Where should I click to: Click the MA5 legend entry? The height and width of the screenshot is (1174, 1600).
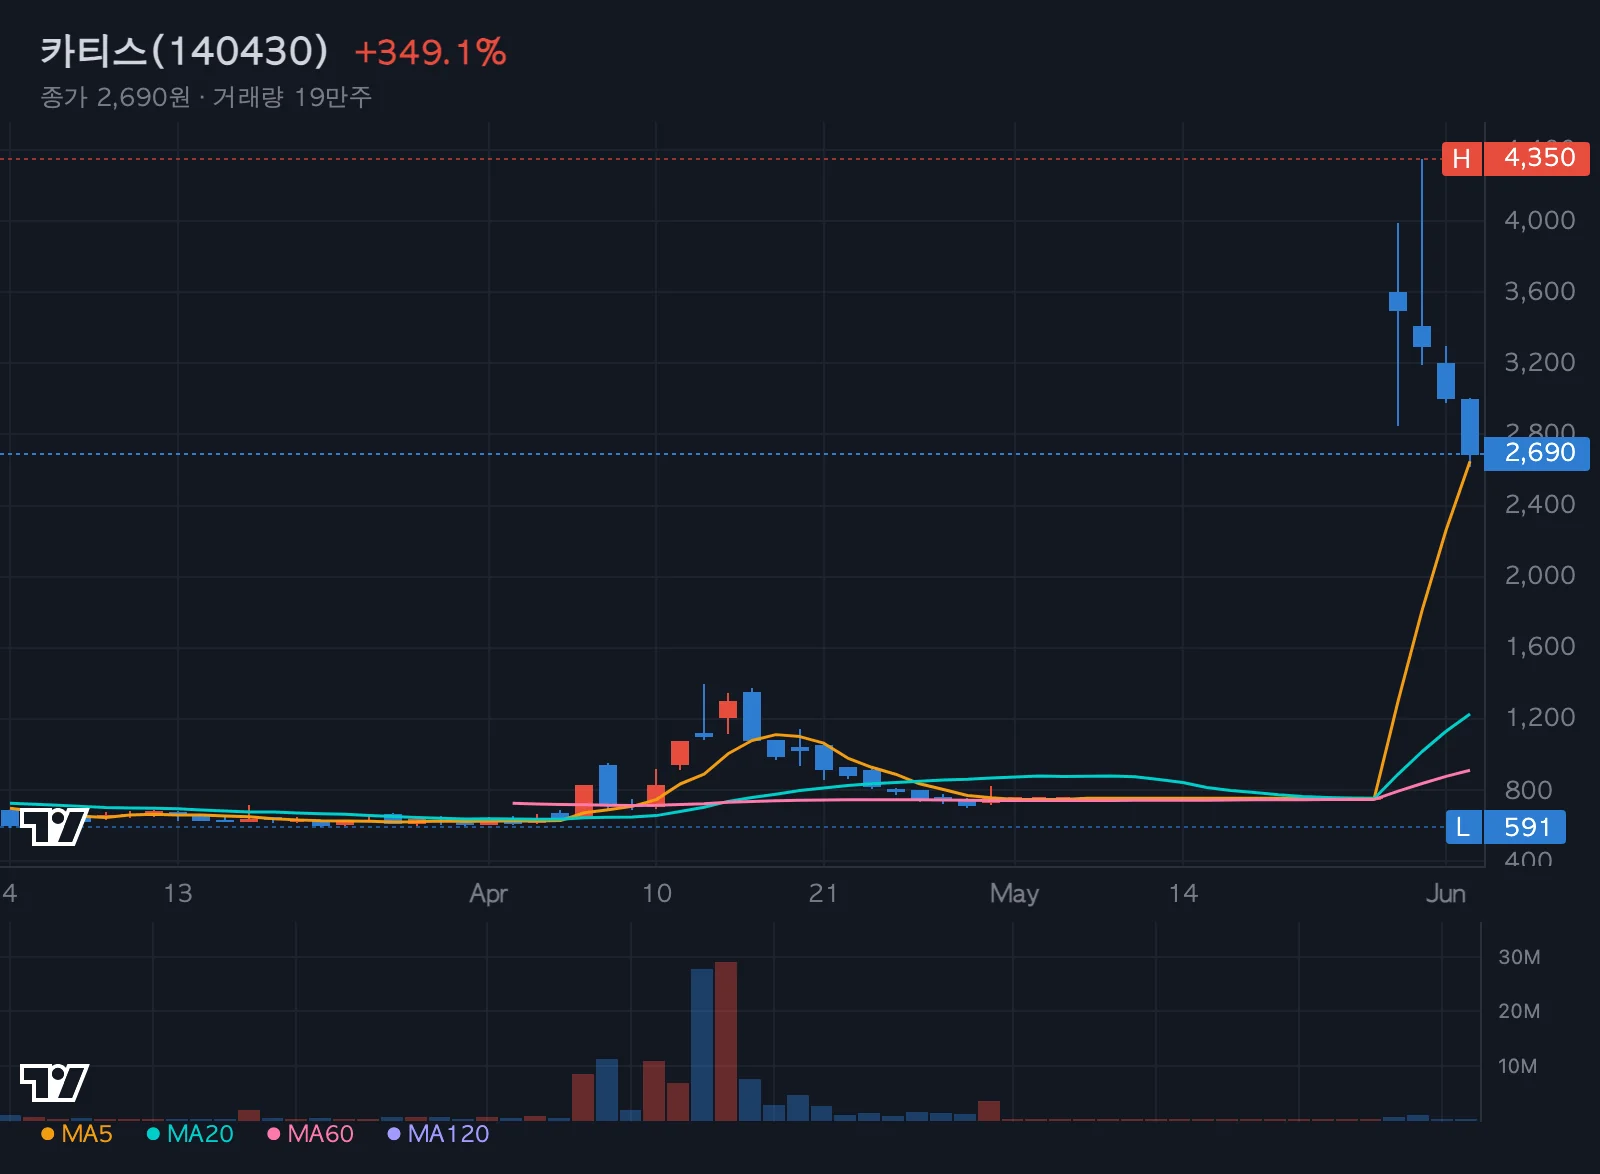click(x=77, y=1134)
